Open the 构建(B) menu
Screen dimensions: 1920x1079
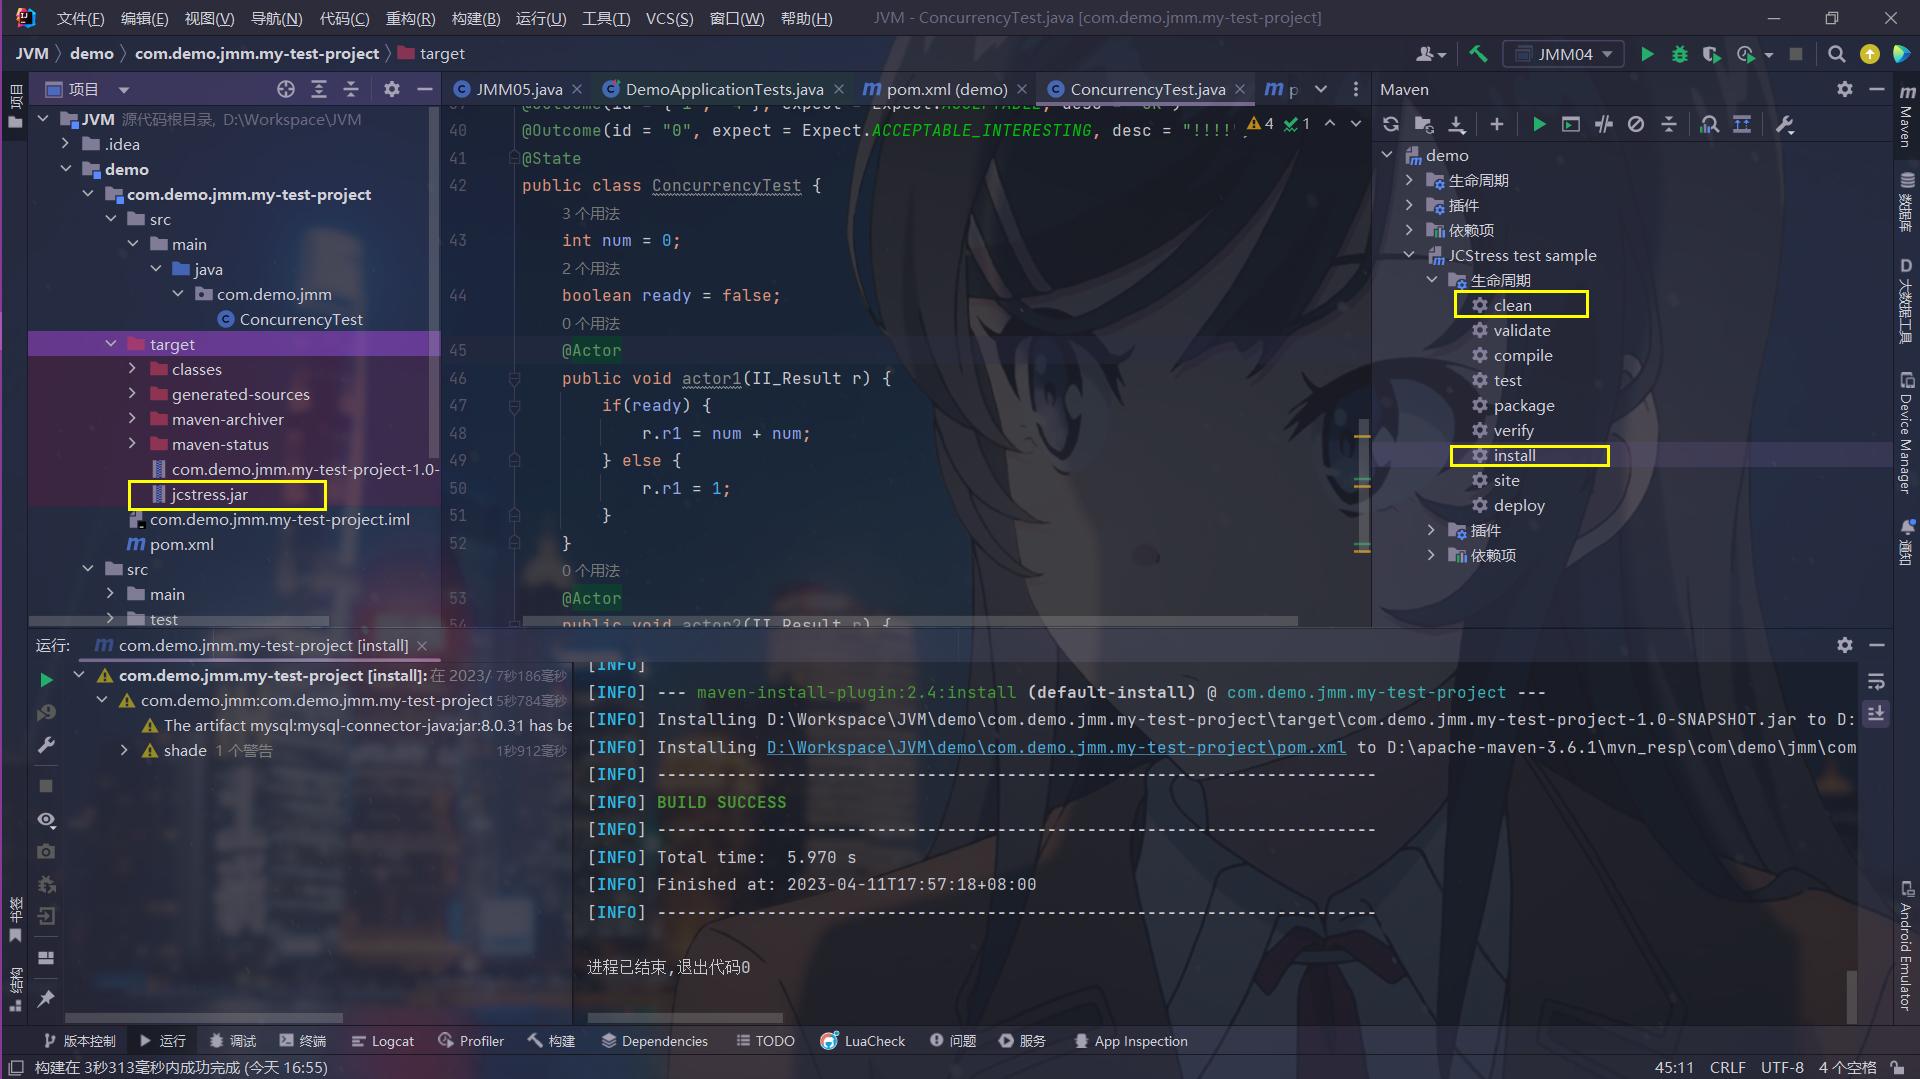(x=475, y=18)
